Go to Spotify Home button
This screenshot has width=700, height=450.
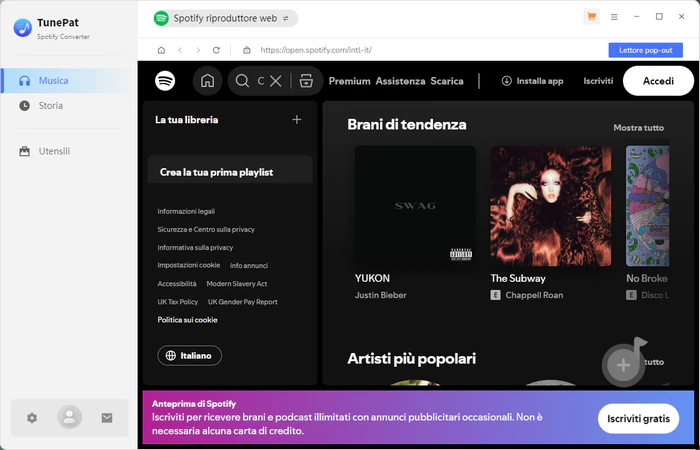pos(207,81)
